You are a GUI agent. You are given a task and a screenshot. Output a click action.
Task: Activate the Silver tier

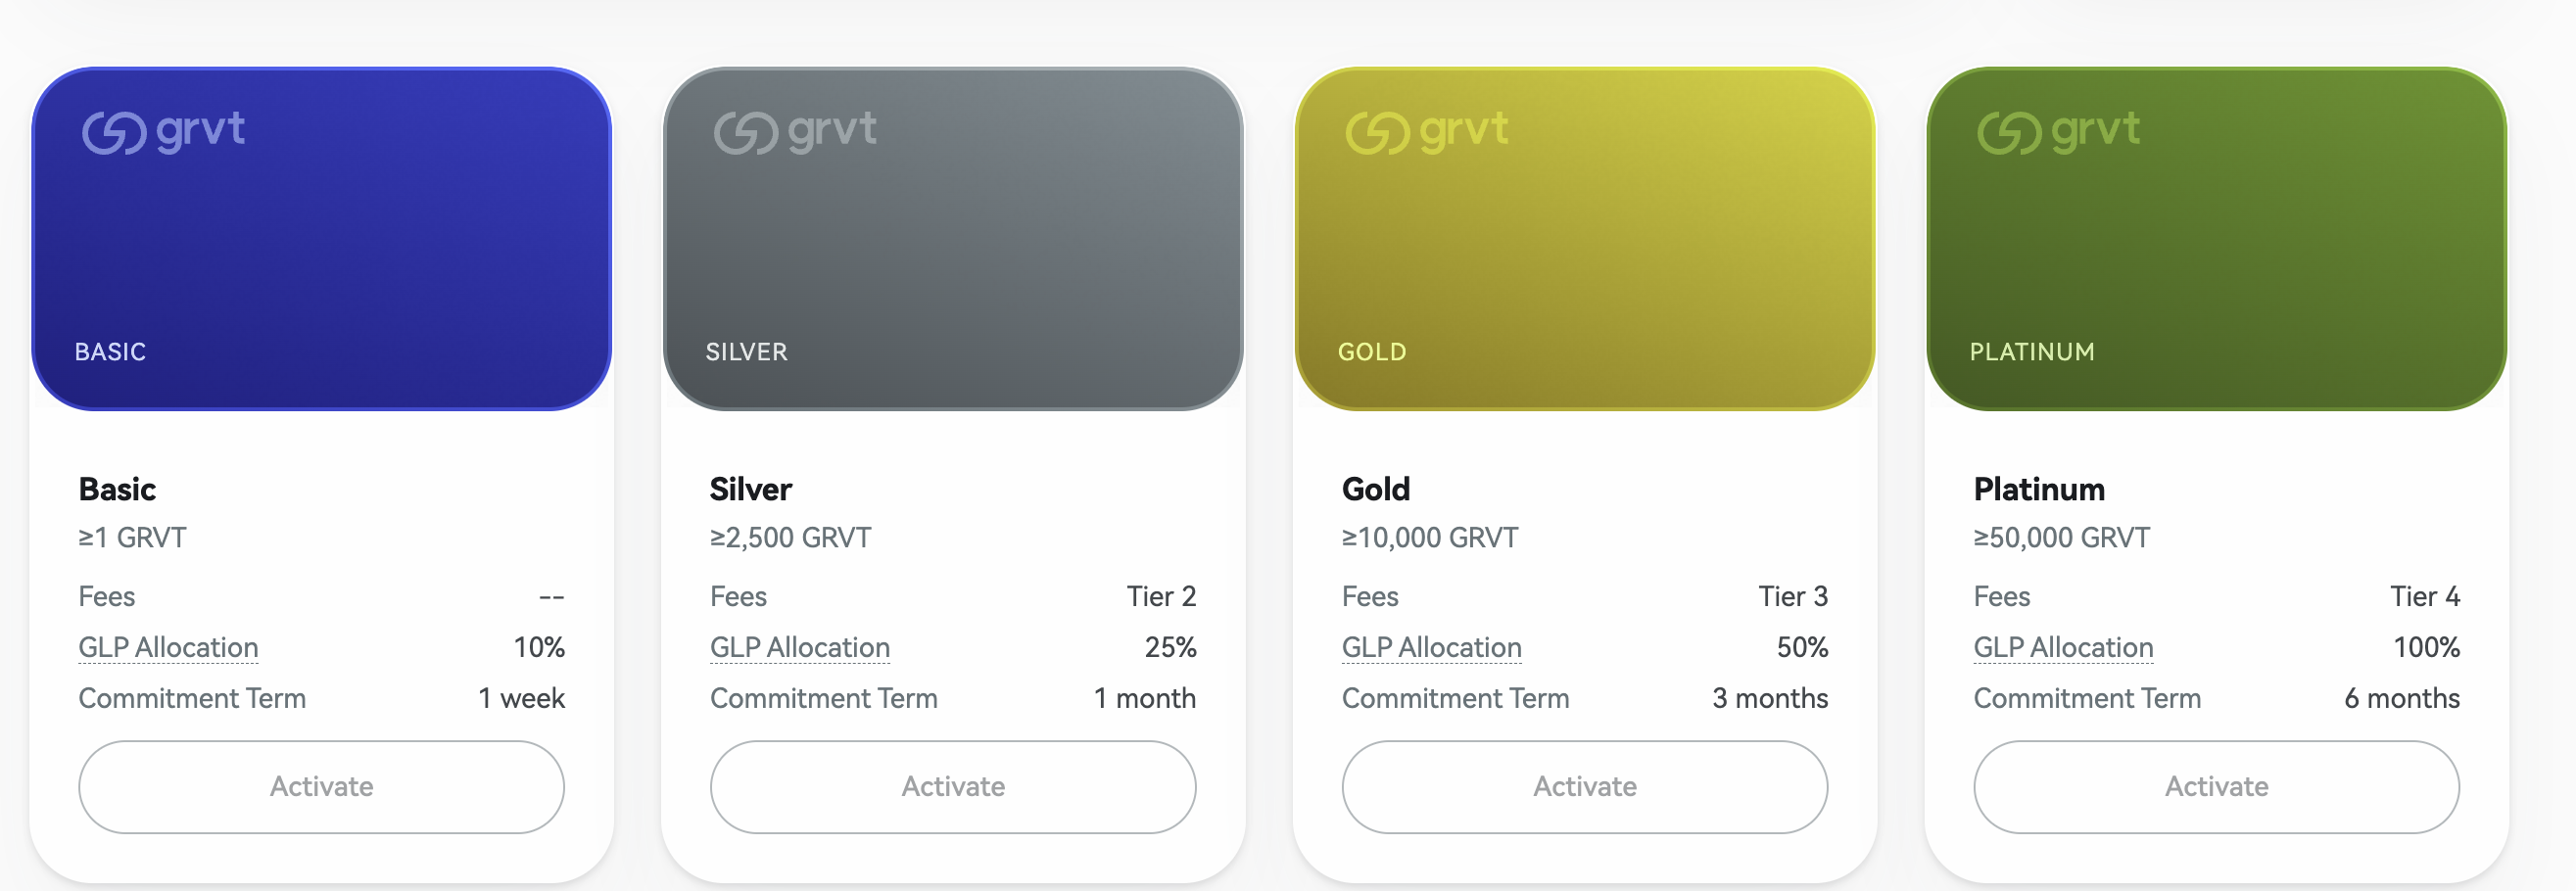(953, 787)
